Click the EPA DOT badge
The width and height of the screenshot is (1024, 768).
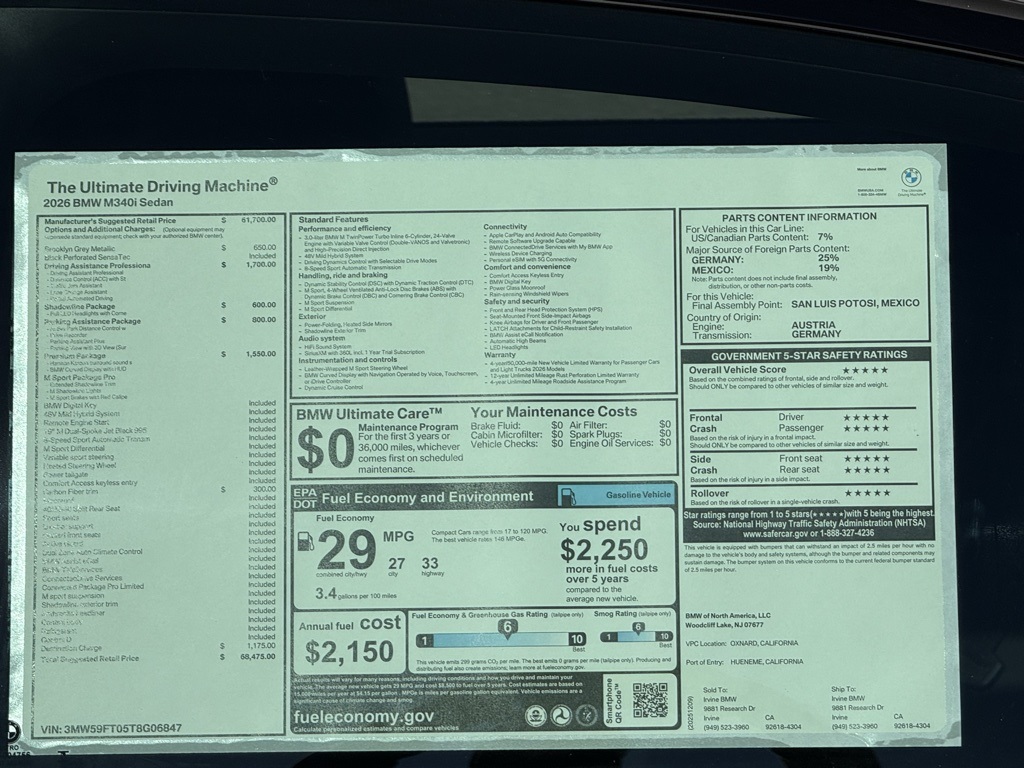pos(304,496)
